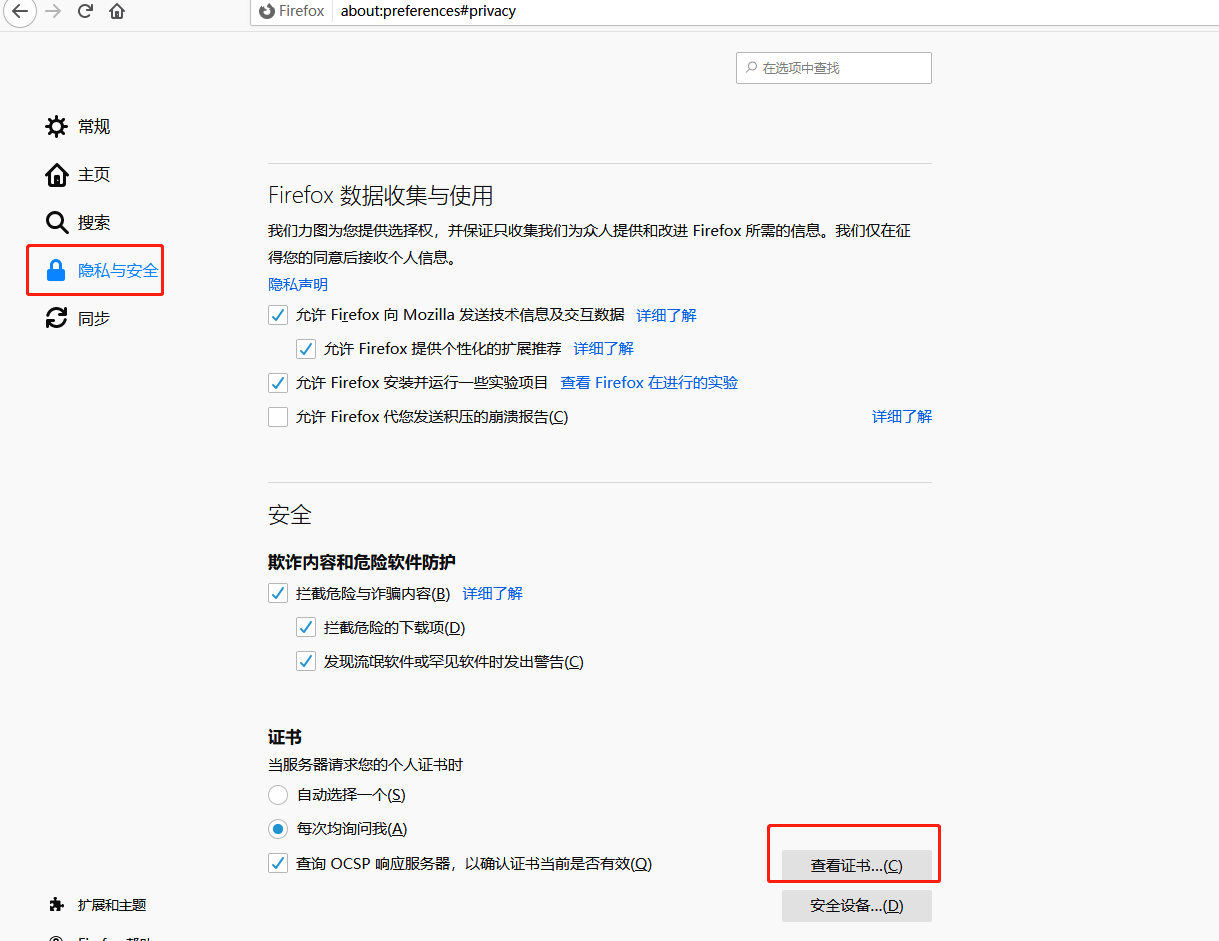Screen dimensions: 1219x941
Task: Click the Firefox identity icon in address bar
Action: [x=267, y=12]
